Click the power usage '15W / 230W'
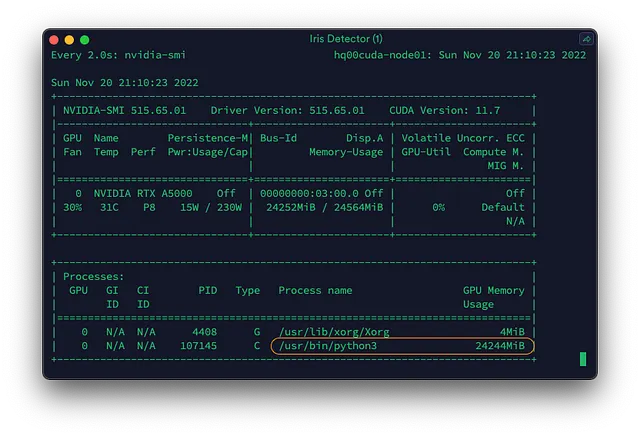 [x=211, y=207]
